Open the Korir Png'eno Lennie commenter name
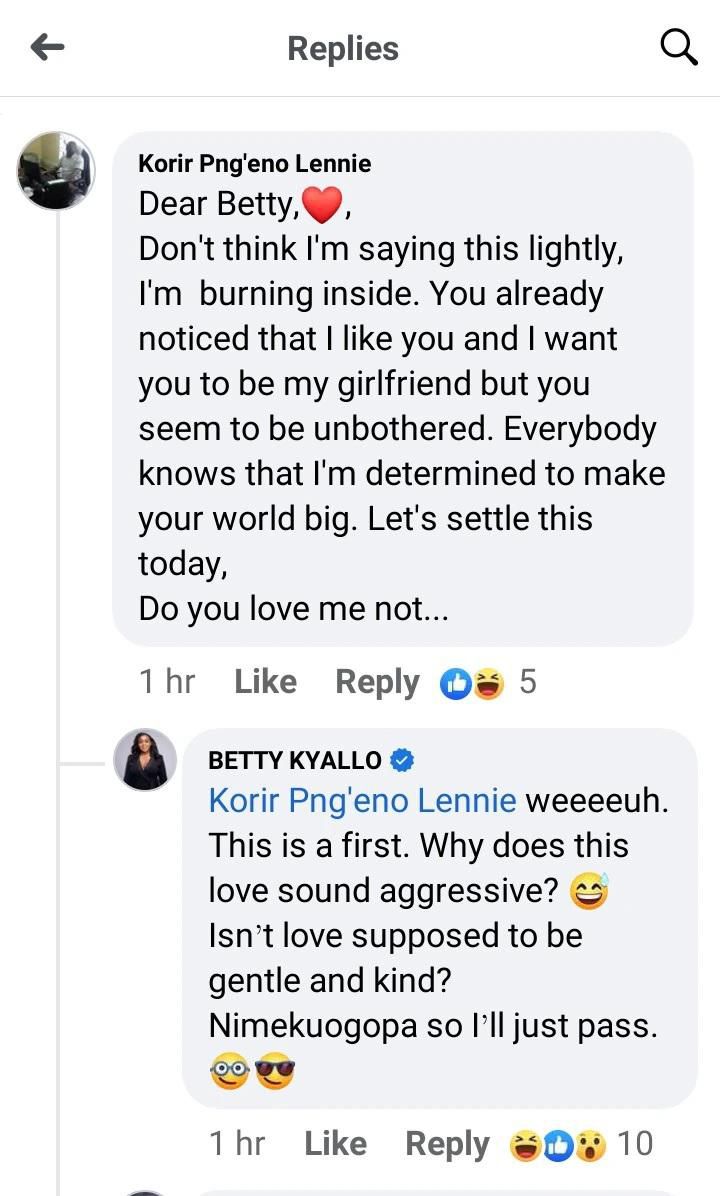The width and height of the screenshot is (720, 1196). click(x=255, y=163)
